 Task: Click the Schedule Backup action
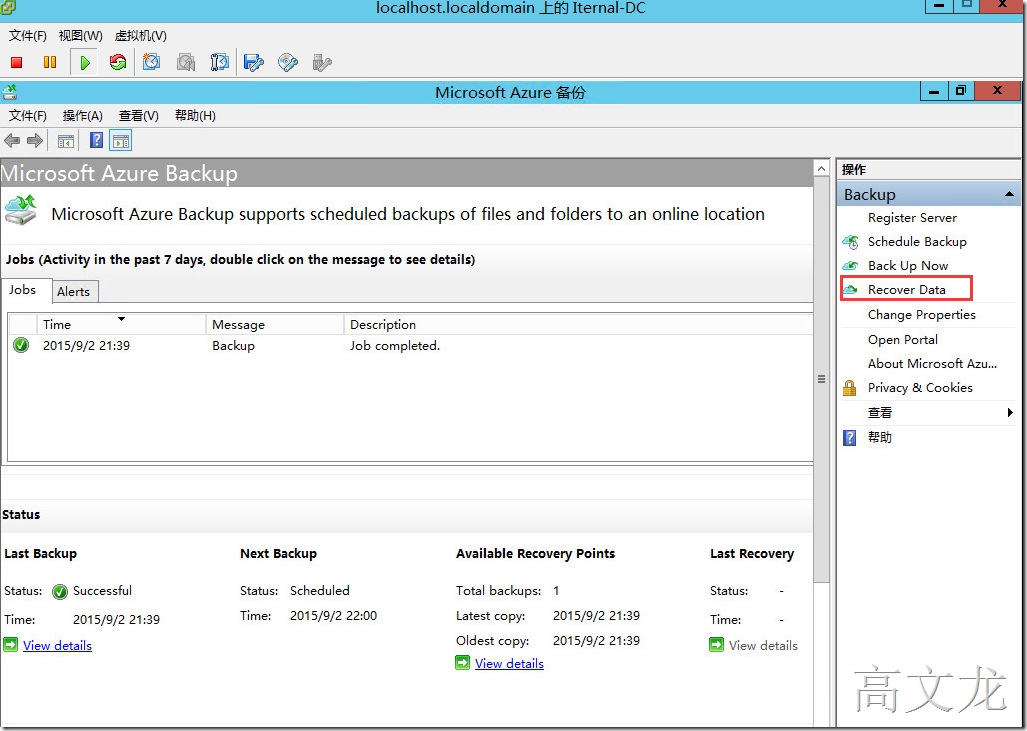[x=917, y=242]
